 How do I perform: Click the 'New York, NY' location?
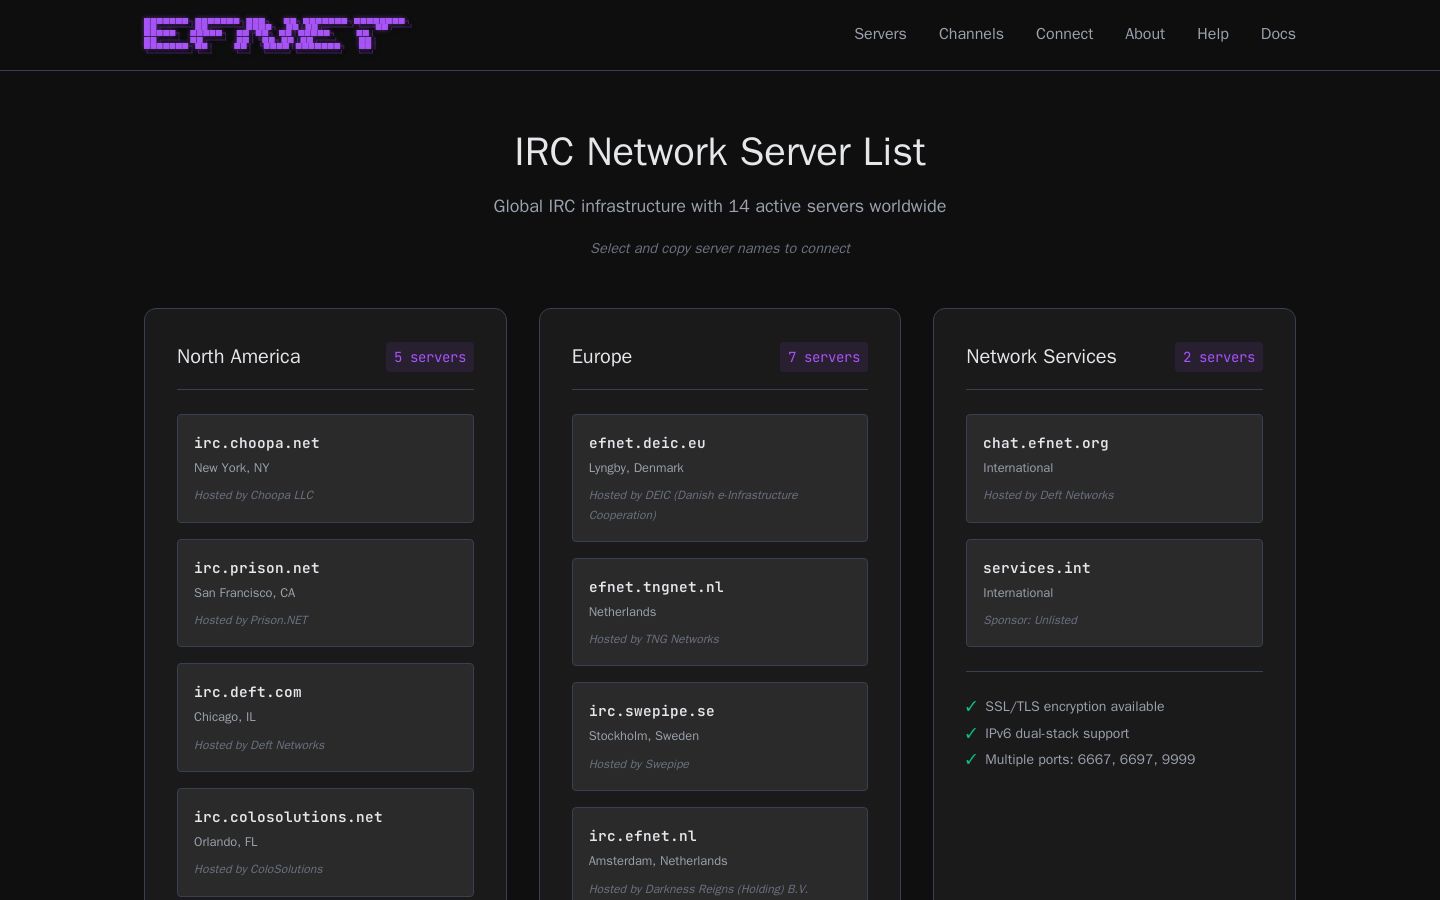click(232, 468)
